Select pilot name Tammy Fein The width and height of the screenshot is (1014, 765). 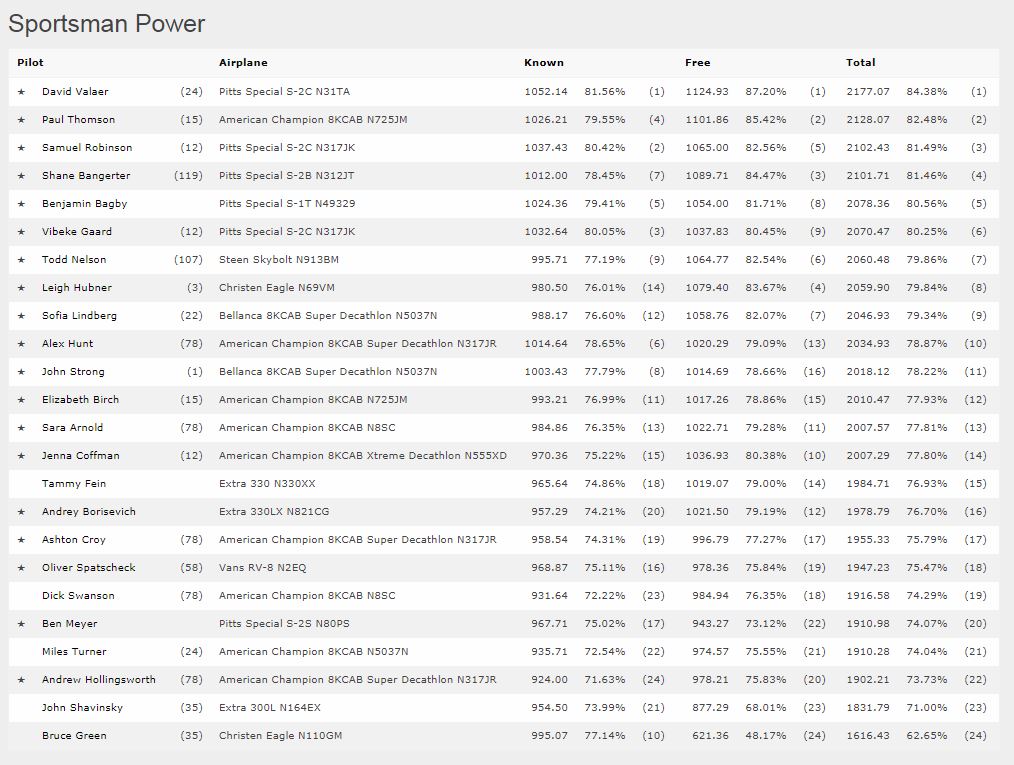click(x=74, y=484)
